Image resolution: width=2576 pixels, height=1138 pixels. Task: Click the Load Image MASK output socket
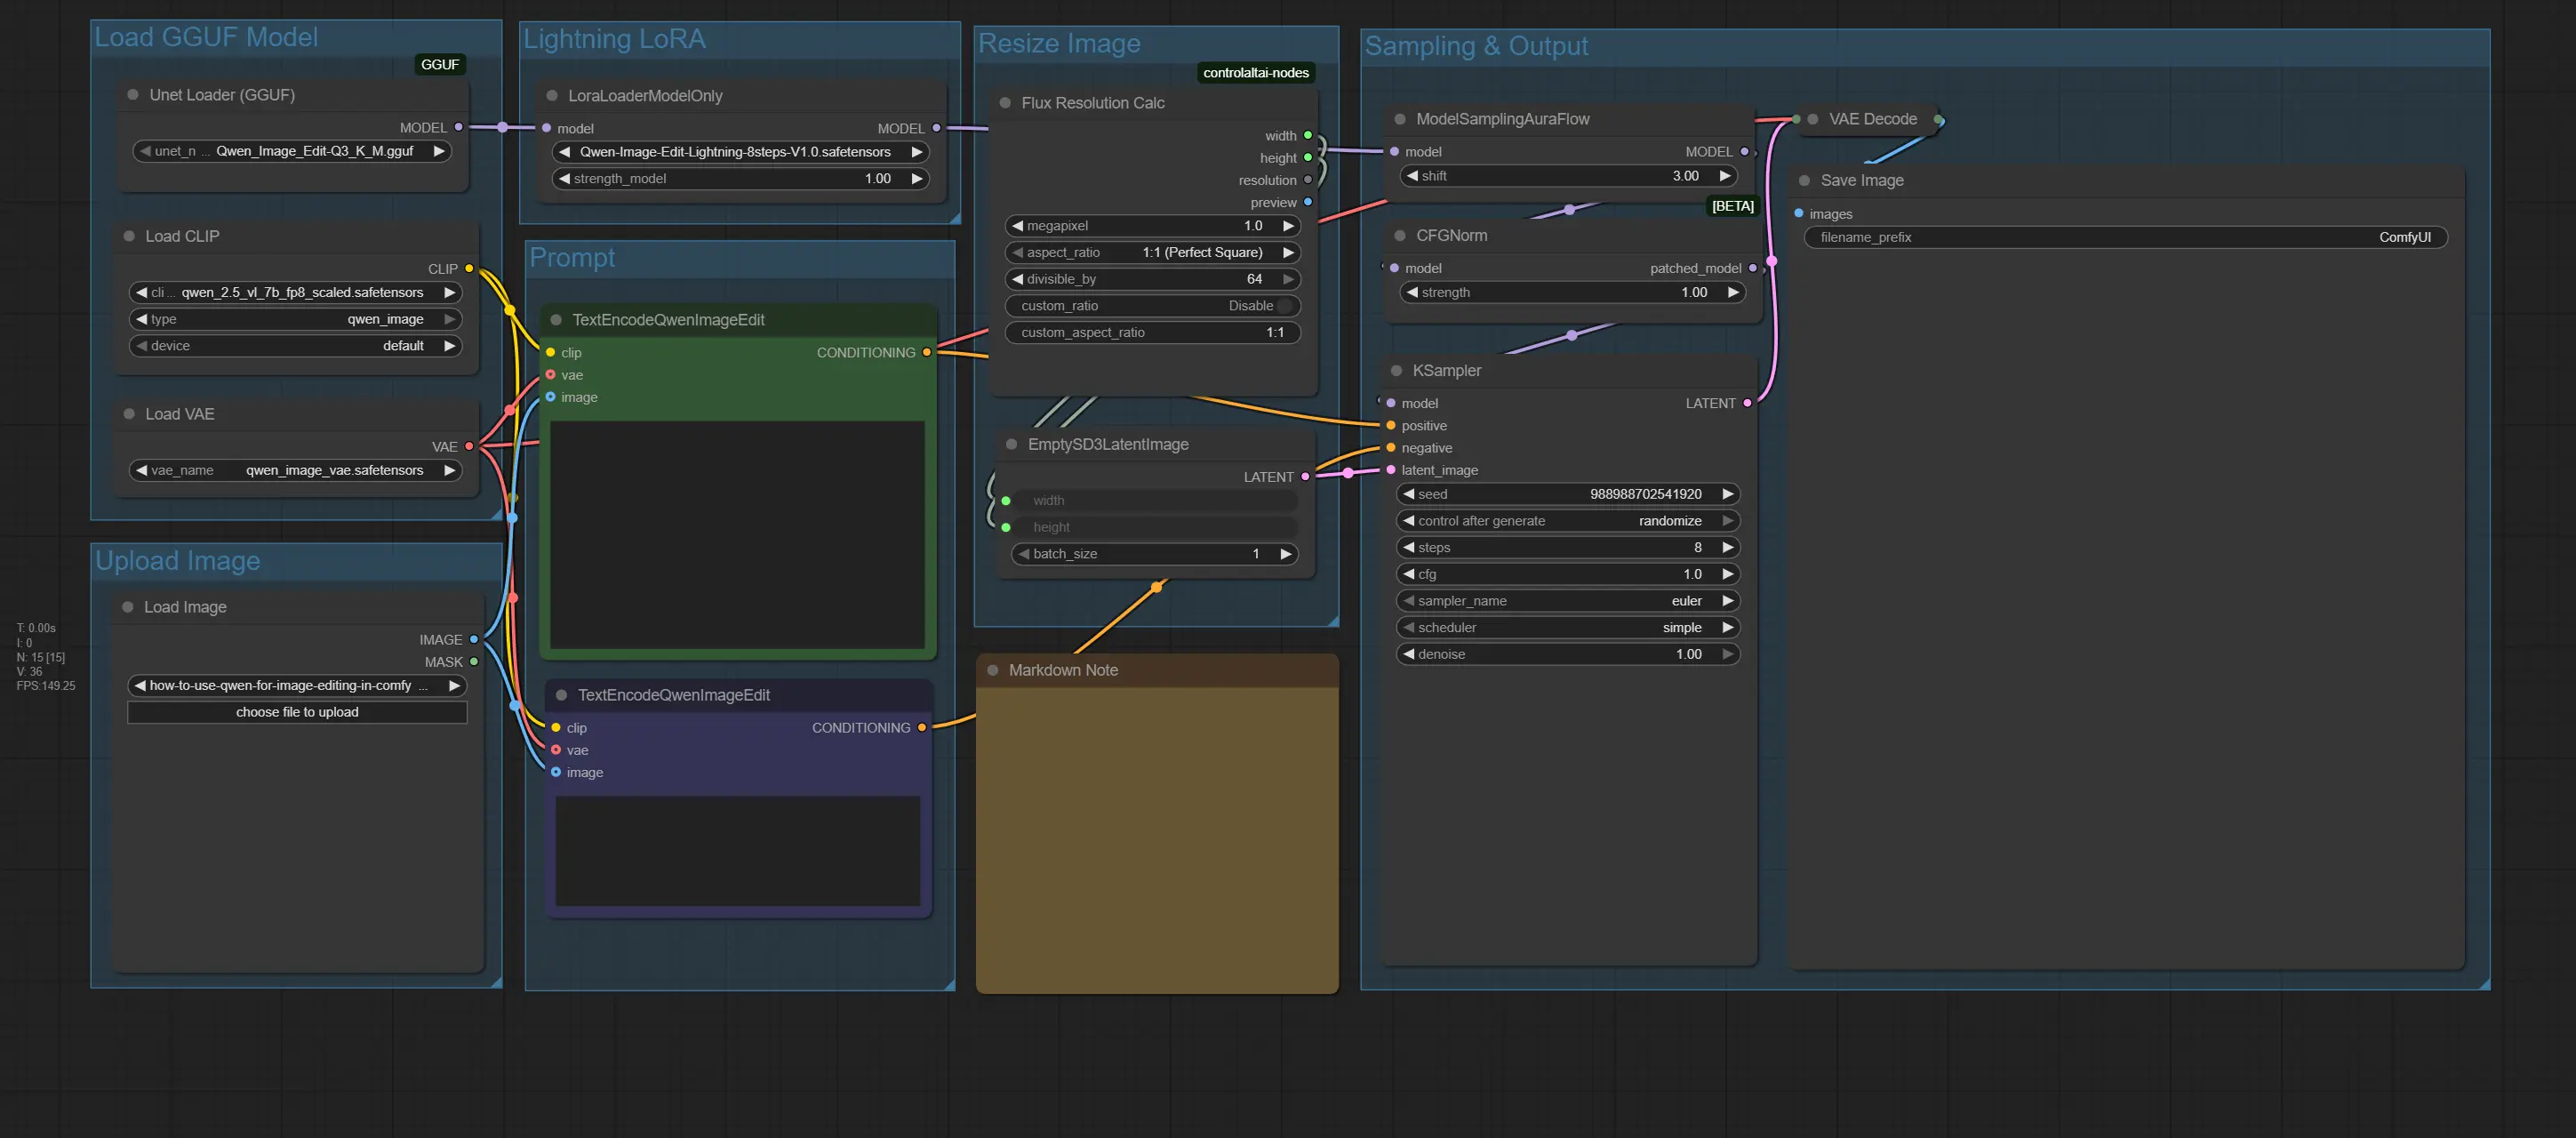[x=474, y=661]
